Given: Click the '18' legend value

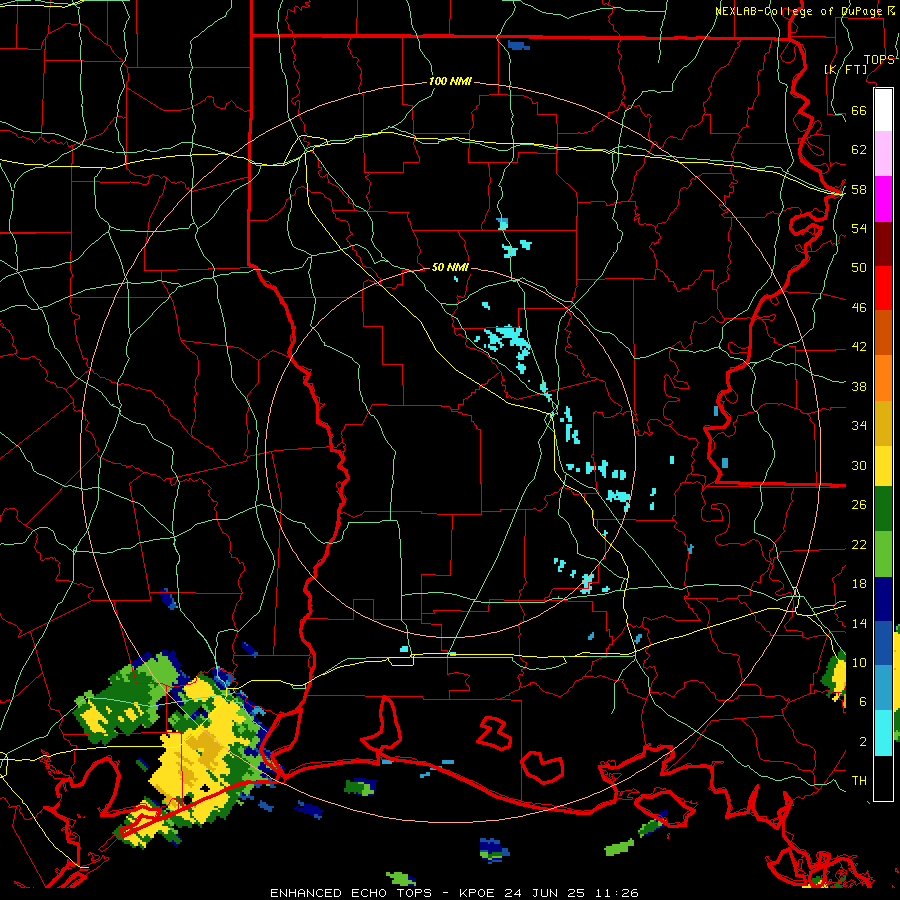Looking at the screenshot, I should click(859, 584).
